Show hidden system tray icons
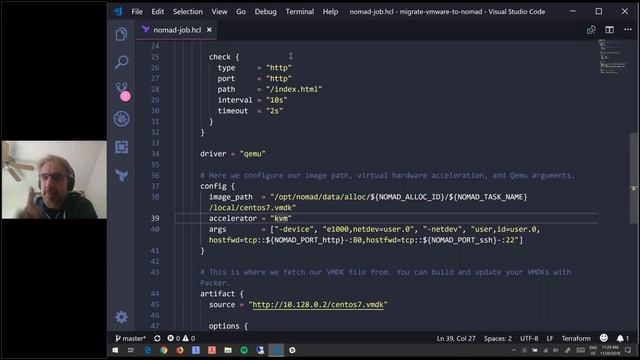This screenshot has width=640, height=360. tap(514, 350)
